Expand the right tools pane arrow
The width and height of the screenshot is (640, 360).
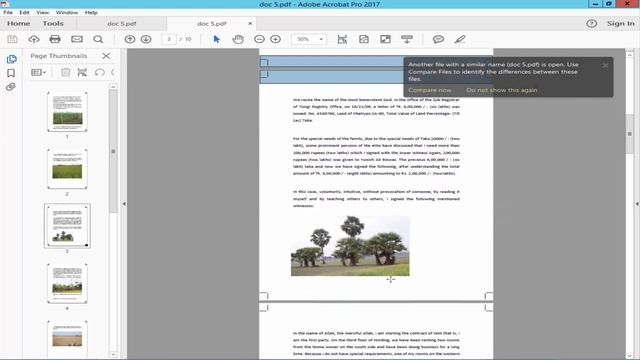tap(637, 204)
